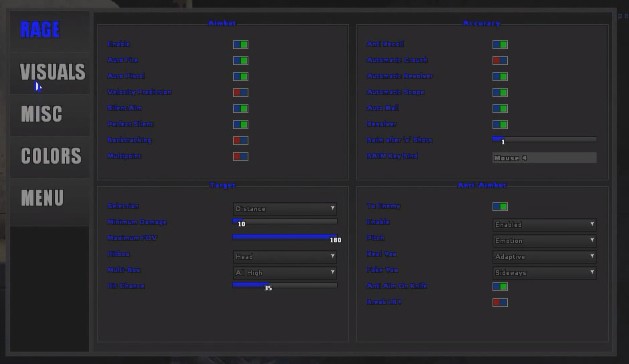Enable the last red switch in Anti-Aimbot
Image resolution: width=629 pixels, height=364 pixels.
(x=500, y=303)
